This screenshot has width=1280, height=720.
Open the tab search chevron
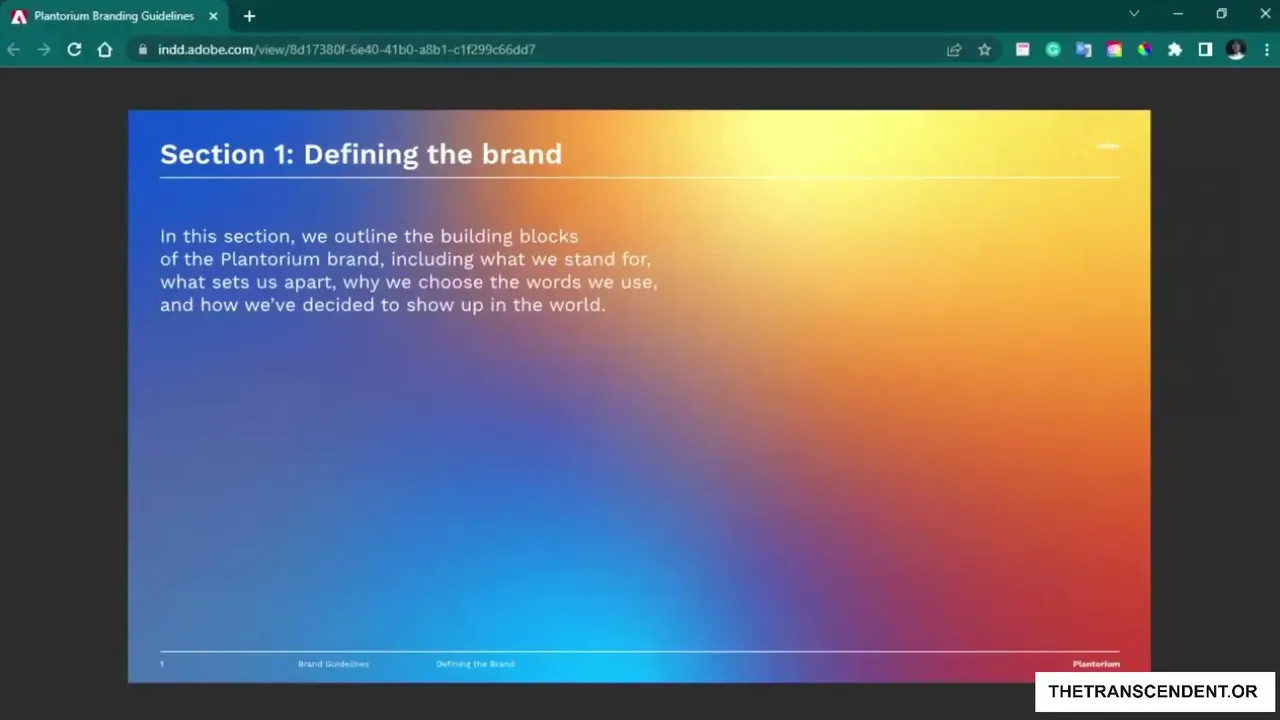1134,14
